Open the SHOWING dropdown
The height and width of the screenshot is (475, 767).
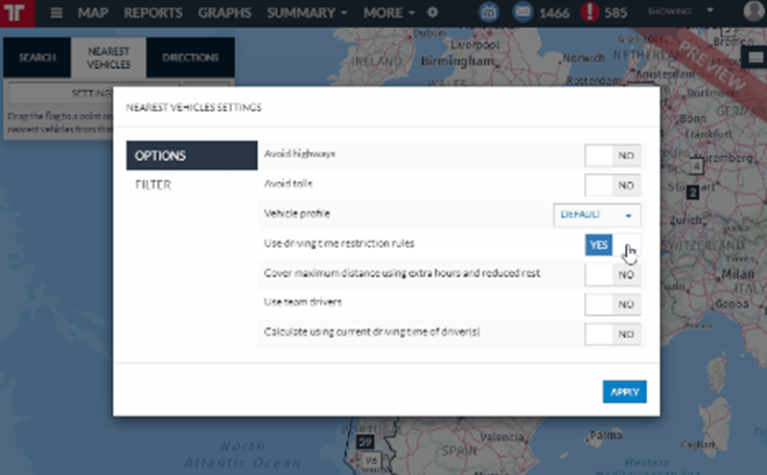680,11
